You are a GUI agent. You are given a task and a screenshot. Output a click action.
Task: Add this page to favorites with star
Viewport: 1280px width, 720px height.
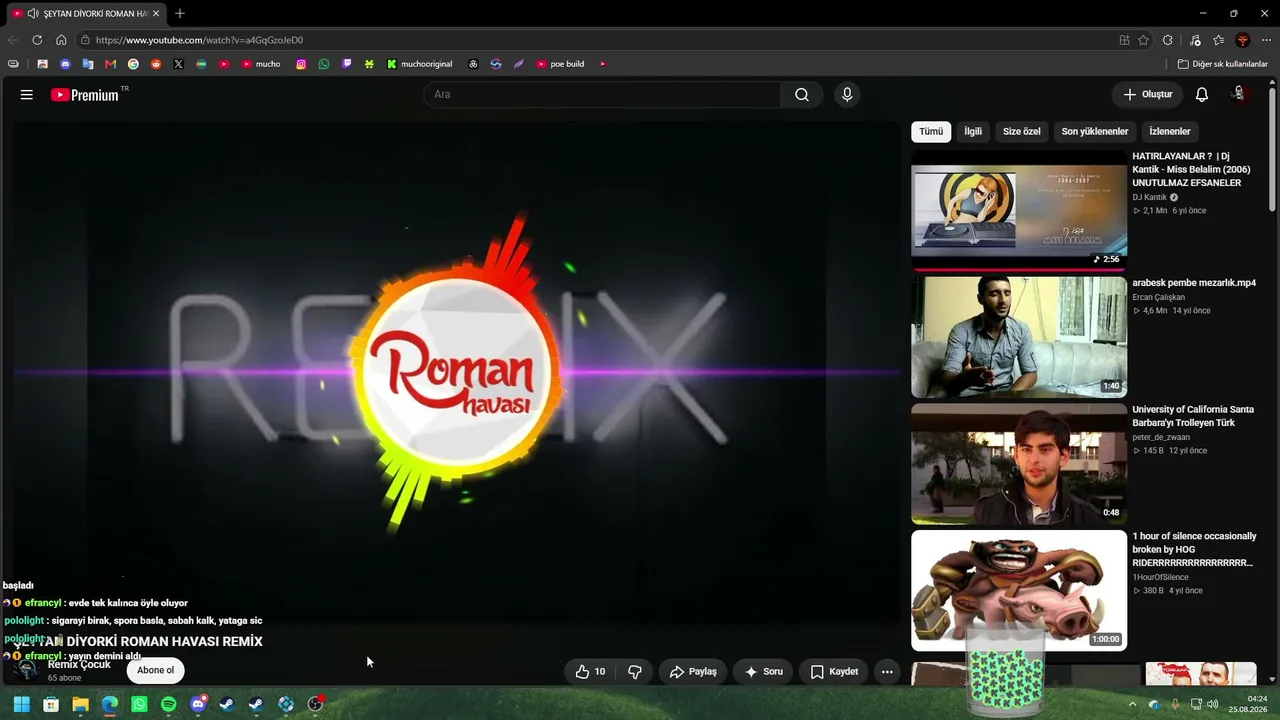coord(1143,40)
